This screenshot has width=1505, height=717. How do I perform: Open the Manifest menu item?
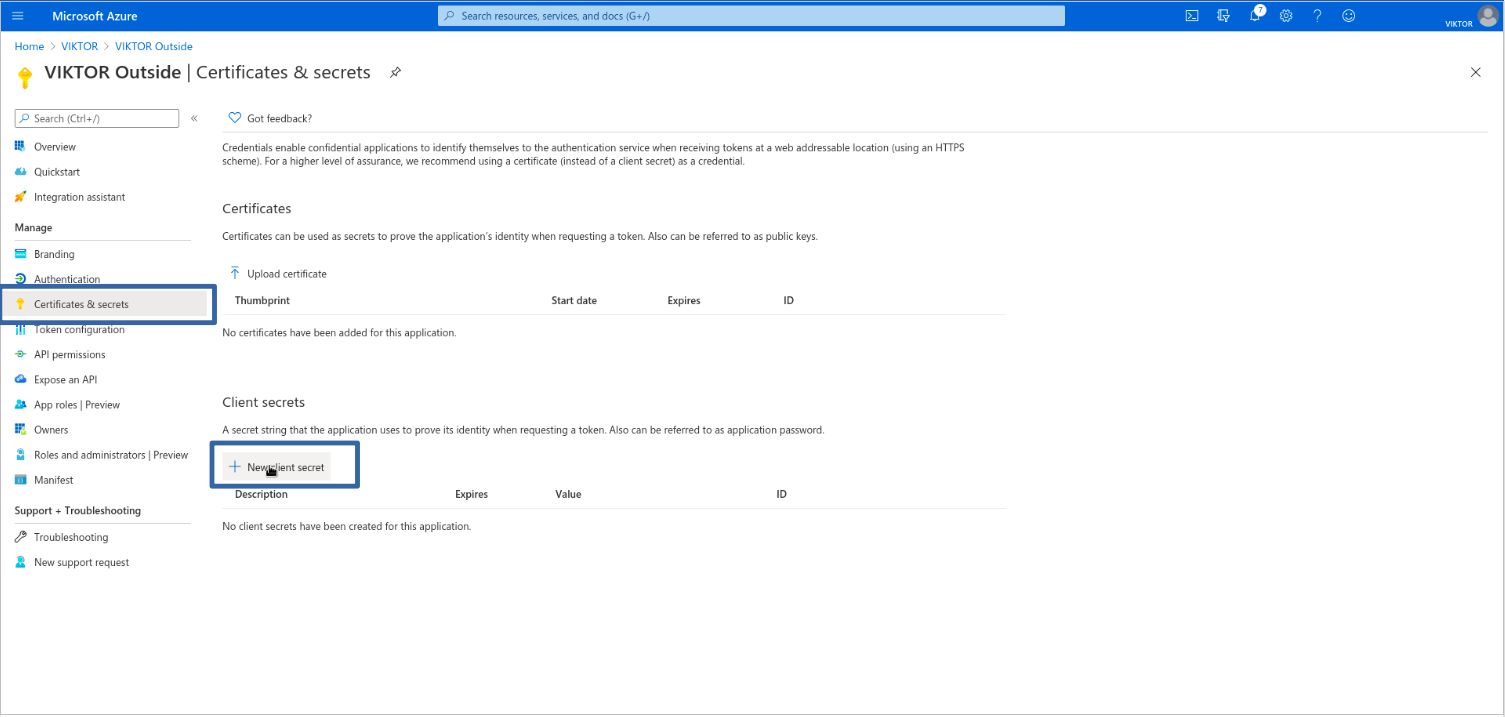click(53, 480)
